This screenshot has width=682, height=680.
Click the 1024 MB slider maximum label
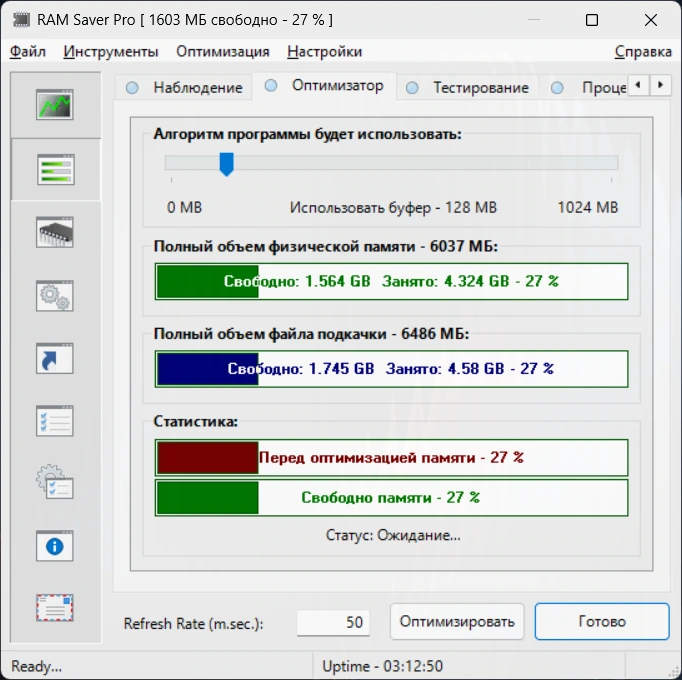pos(588,207)
